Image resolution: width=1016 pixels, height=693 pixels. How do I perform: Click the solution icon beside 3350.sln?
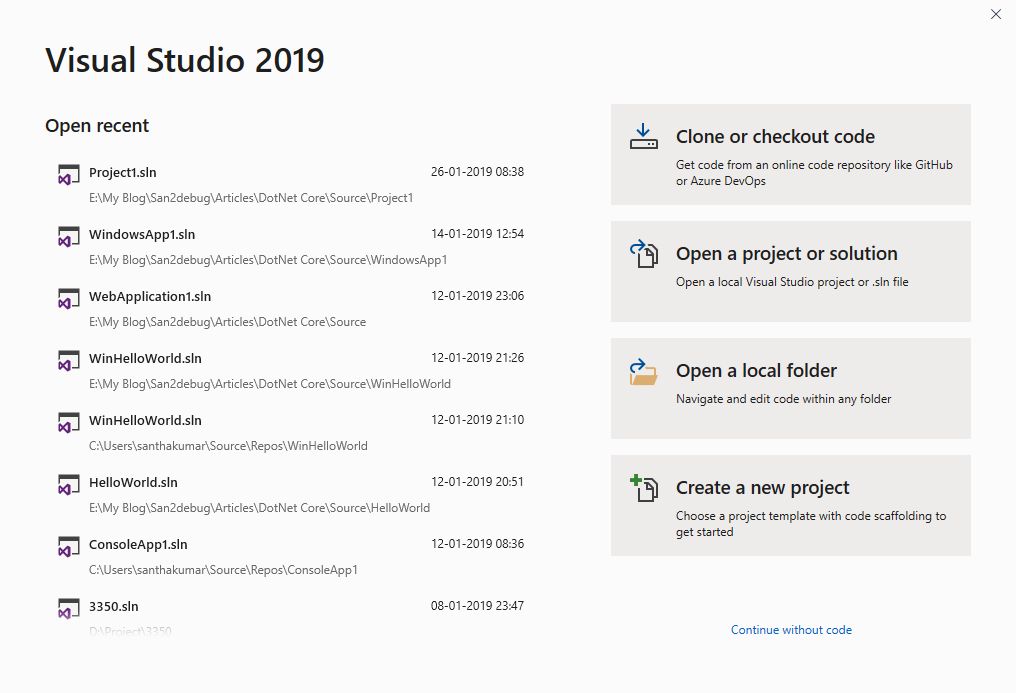point(69,609)
